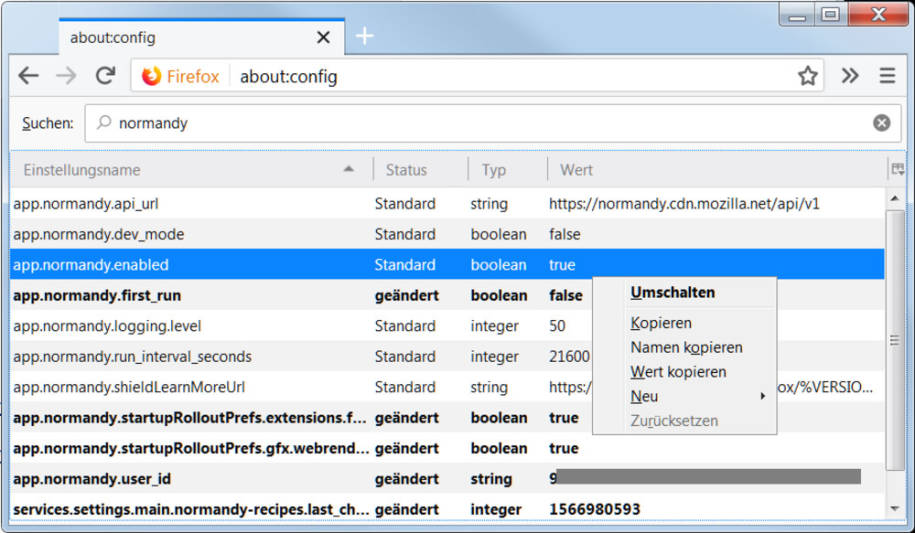Open the Firefox hamburger menu

coord(887,76)
